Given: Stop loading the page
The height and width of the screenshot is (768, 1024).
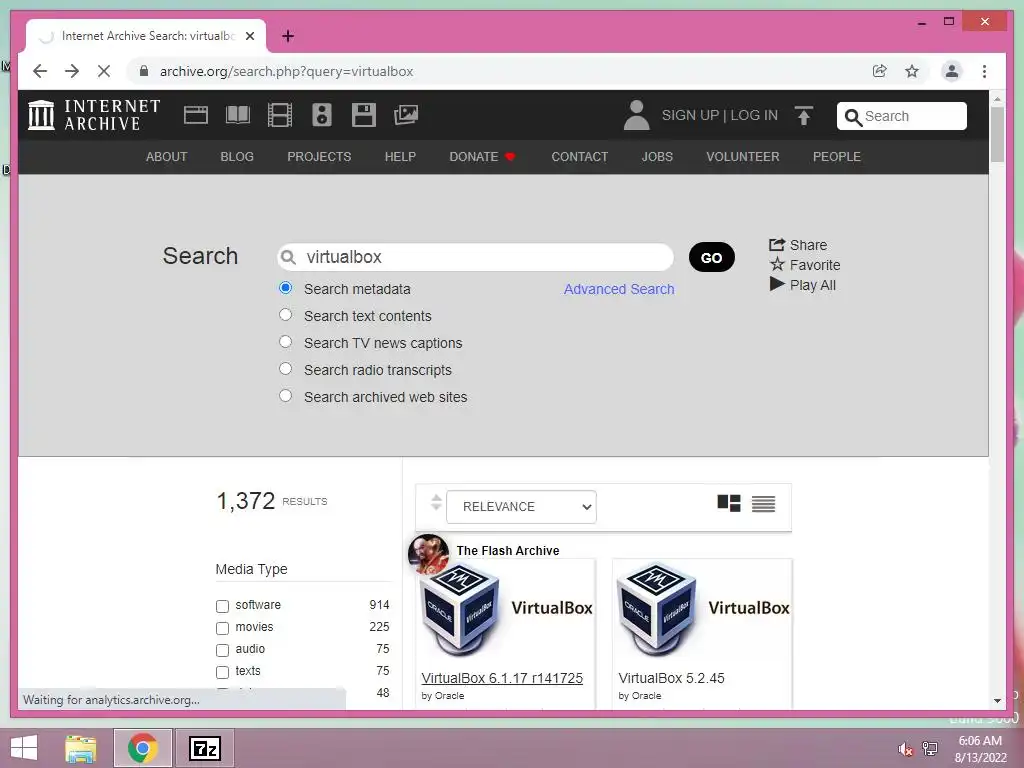Looking at the screenshot, I should click(104, 71).
